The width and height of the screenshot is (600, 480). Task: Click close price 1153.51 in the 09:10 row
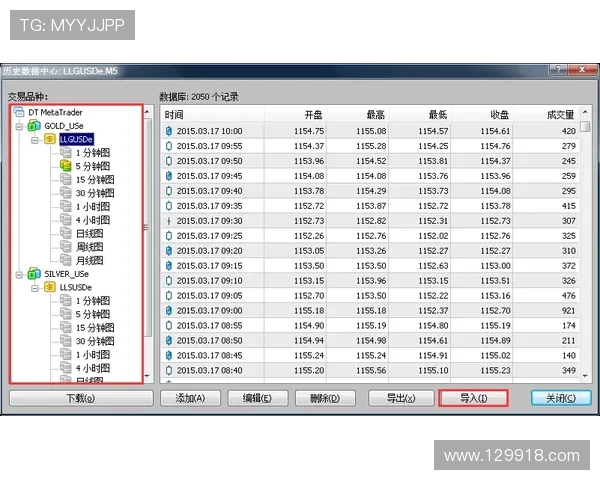click(x=495, y=281)
